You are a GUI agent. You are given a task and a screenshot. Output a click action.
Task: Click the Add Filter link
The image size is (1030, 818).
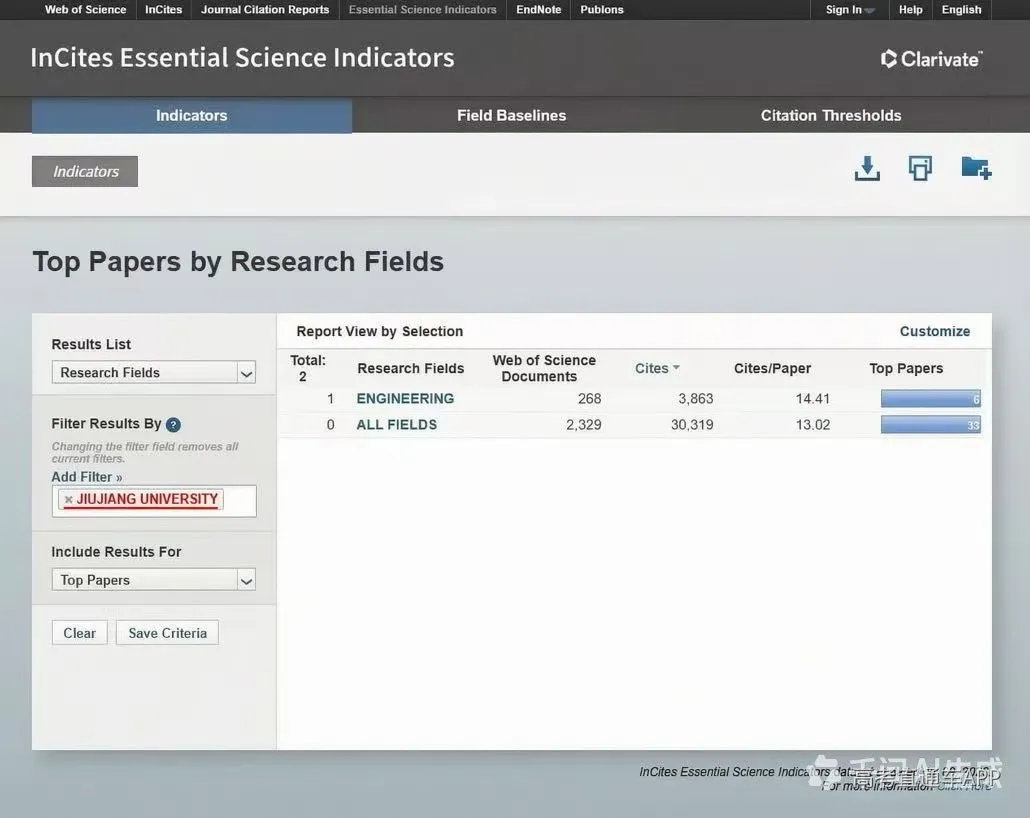pos(87,477)
